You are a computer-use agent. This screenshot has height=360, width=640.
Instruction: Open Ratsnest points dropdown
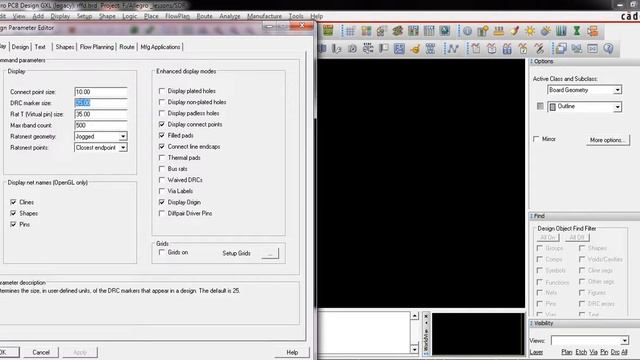[x=123, y=147]
